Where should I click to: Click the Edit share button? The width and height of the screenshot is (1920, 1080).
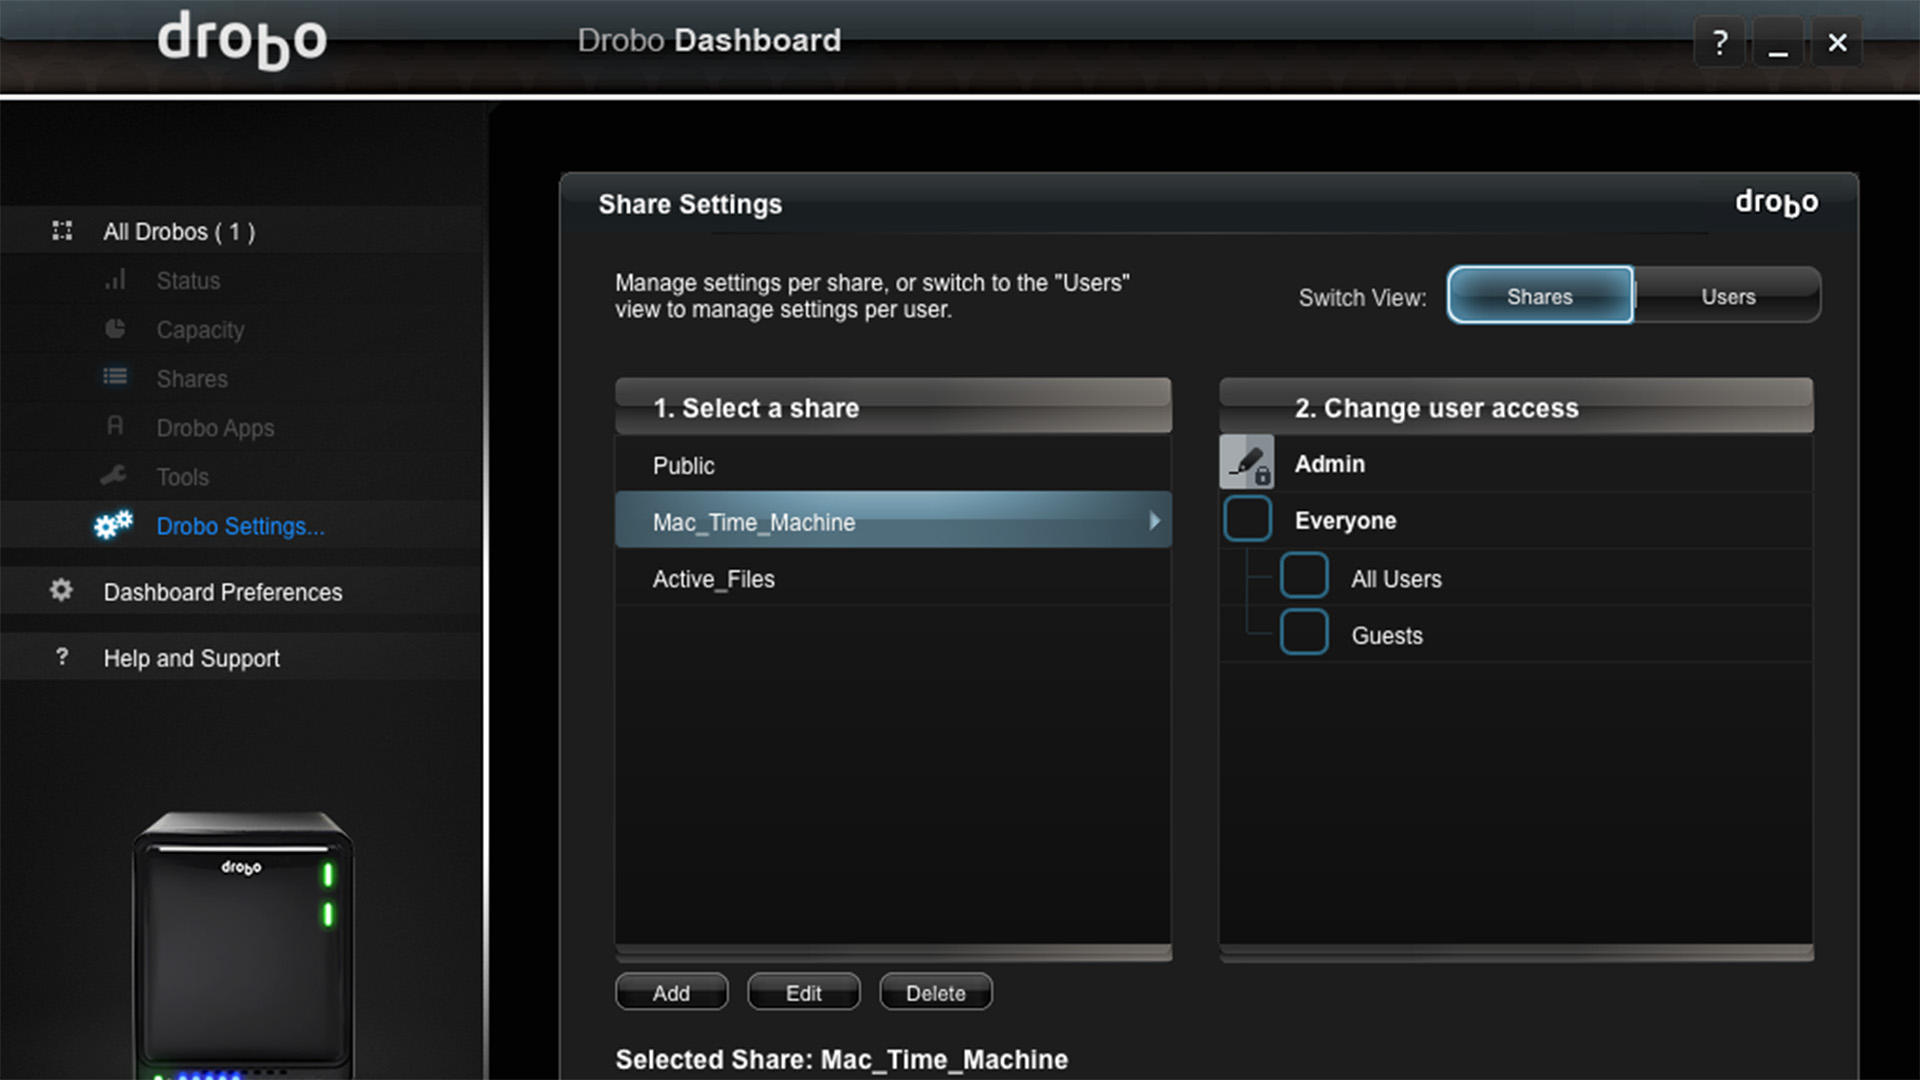tap(803, 993)
